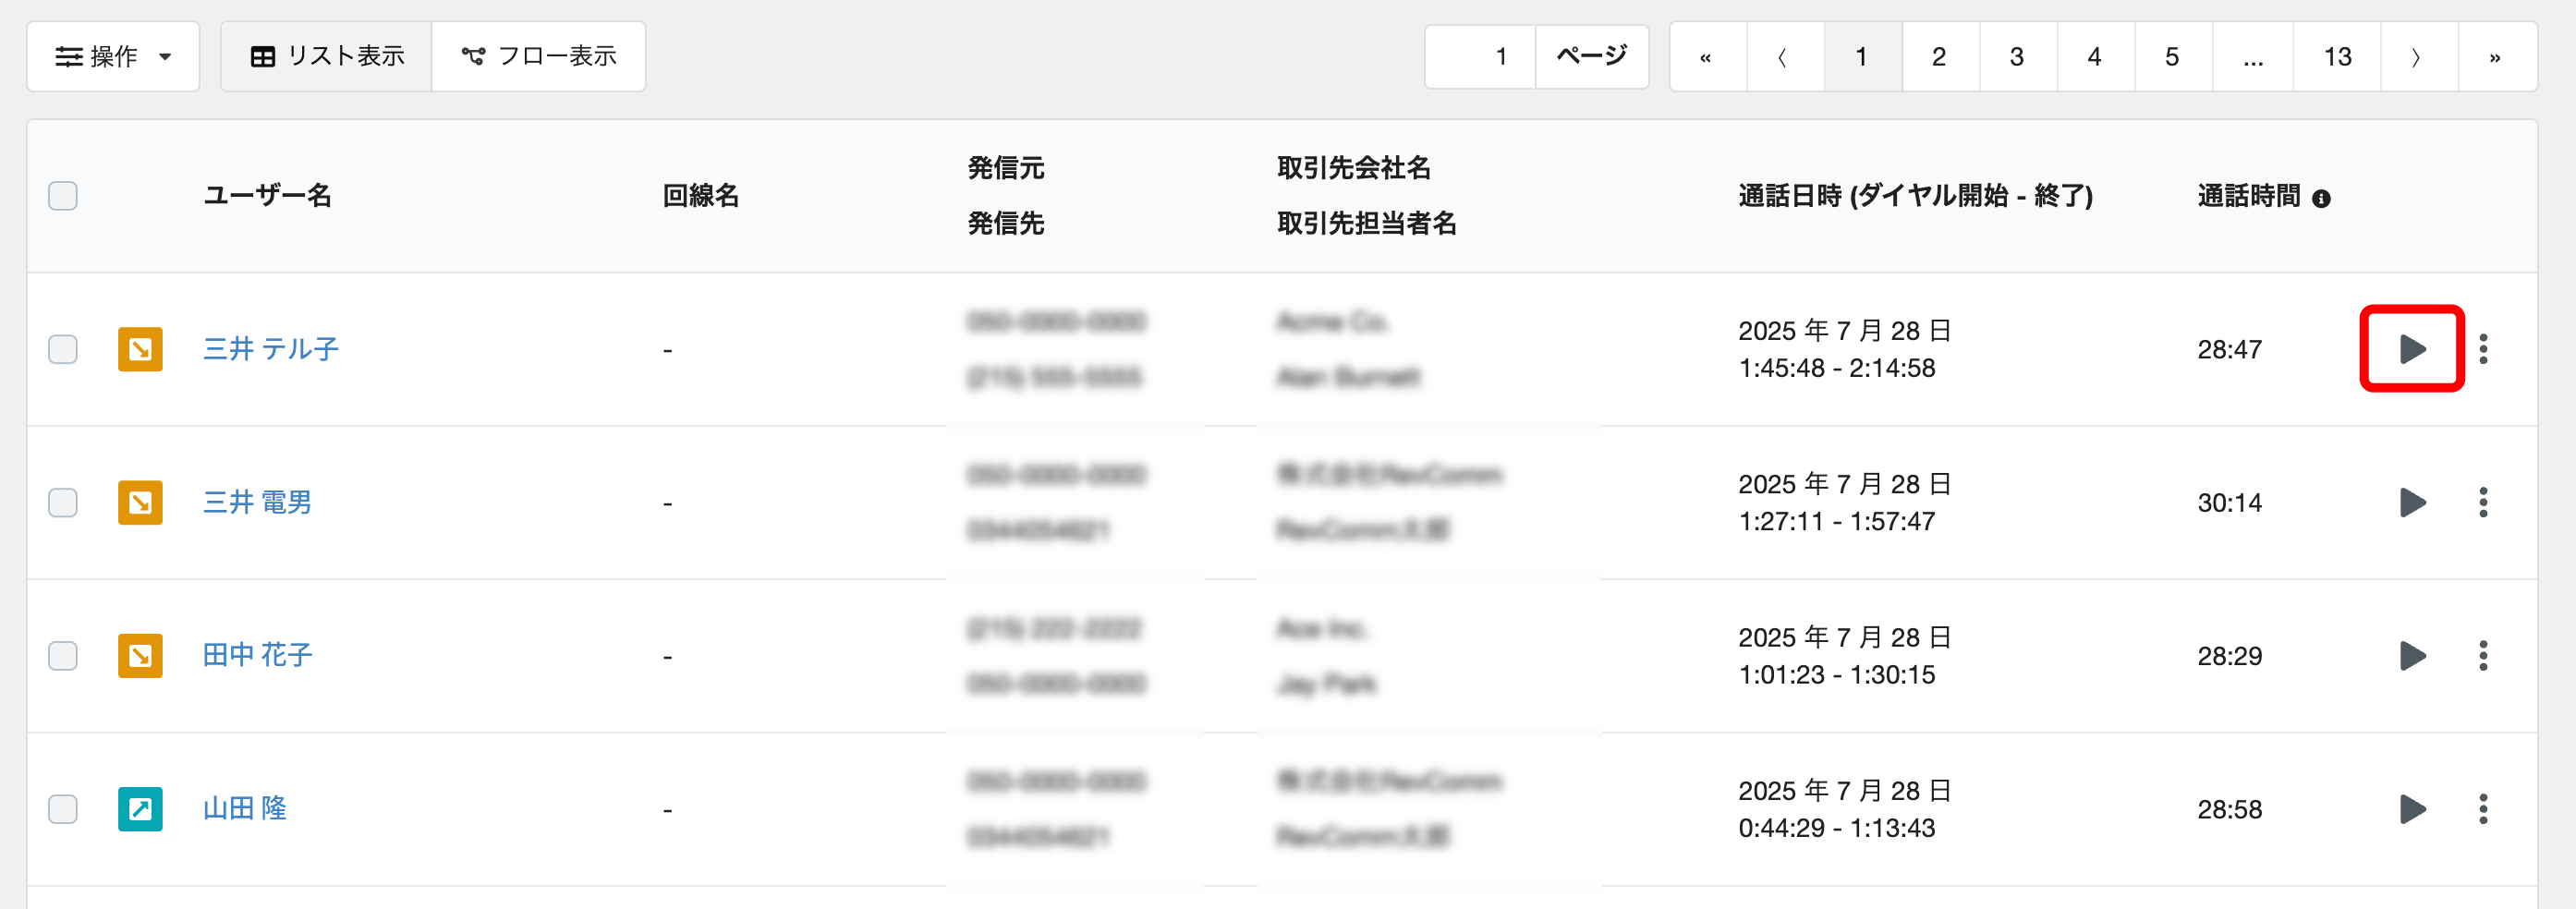Screen dimensions: 2576x909
Task: Click the 発信先 header label
Action: (x=1006, y=223)
